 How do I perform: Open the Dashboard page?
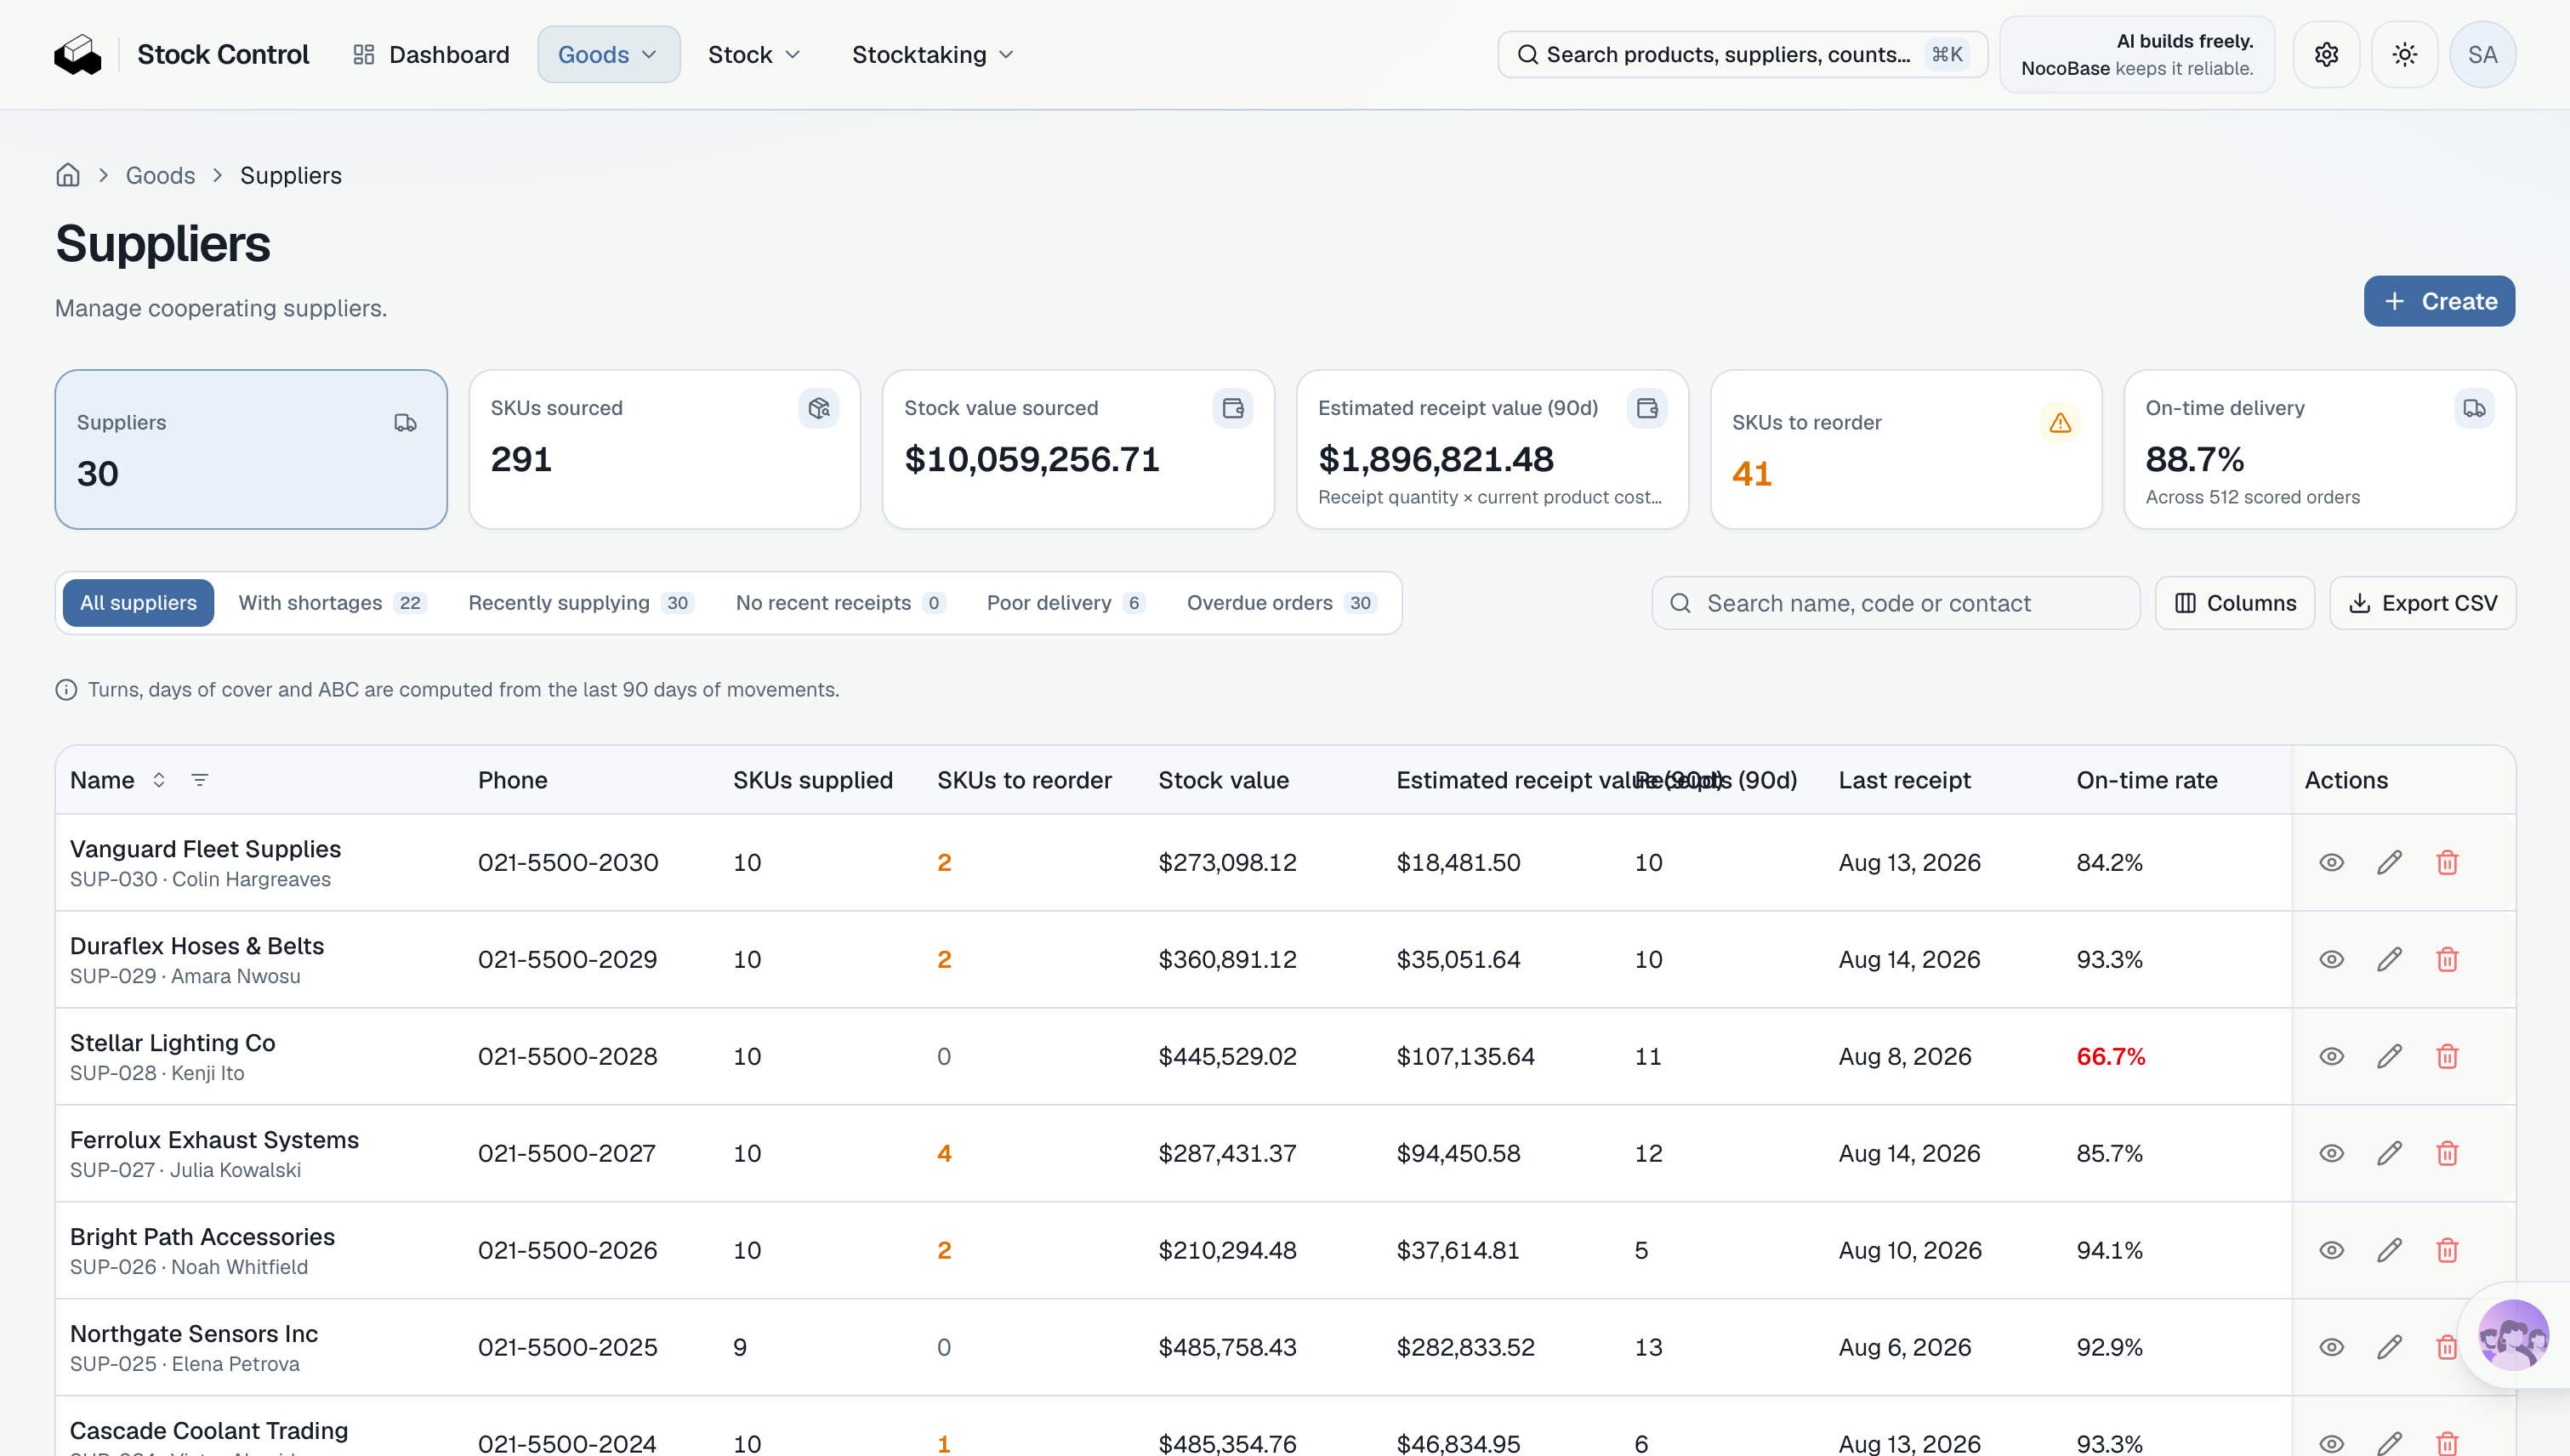[432, 55]
